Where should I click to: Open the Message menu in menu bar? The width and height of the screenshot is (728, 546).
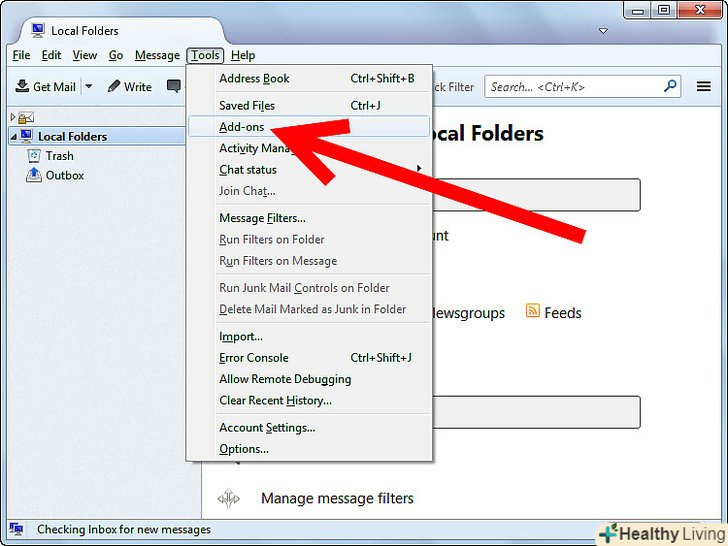(157, 55)
